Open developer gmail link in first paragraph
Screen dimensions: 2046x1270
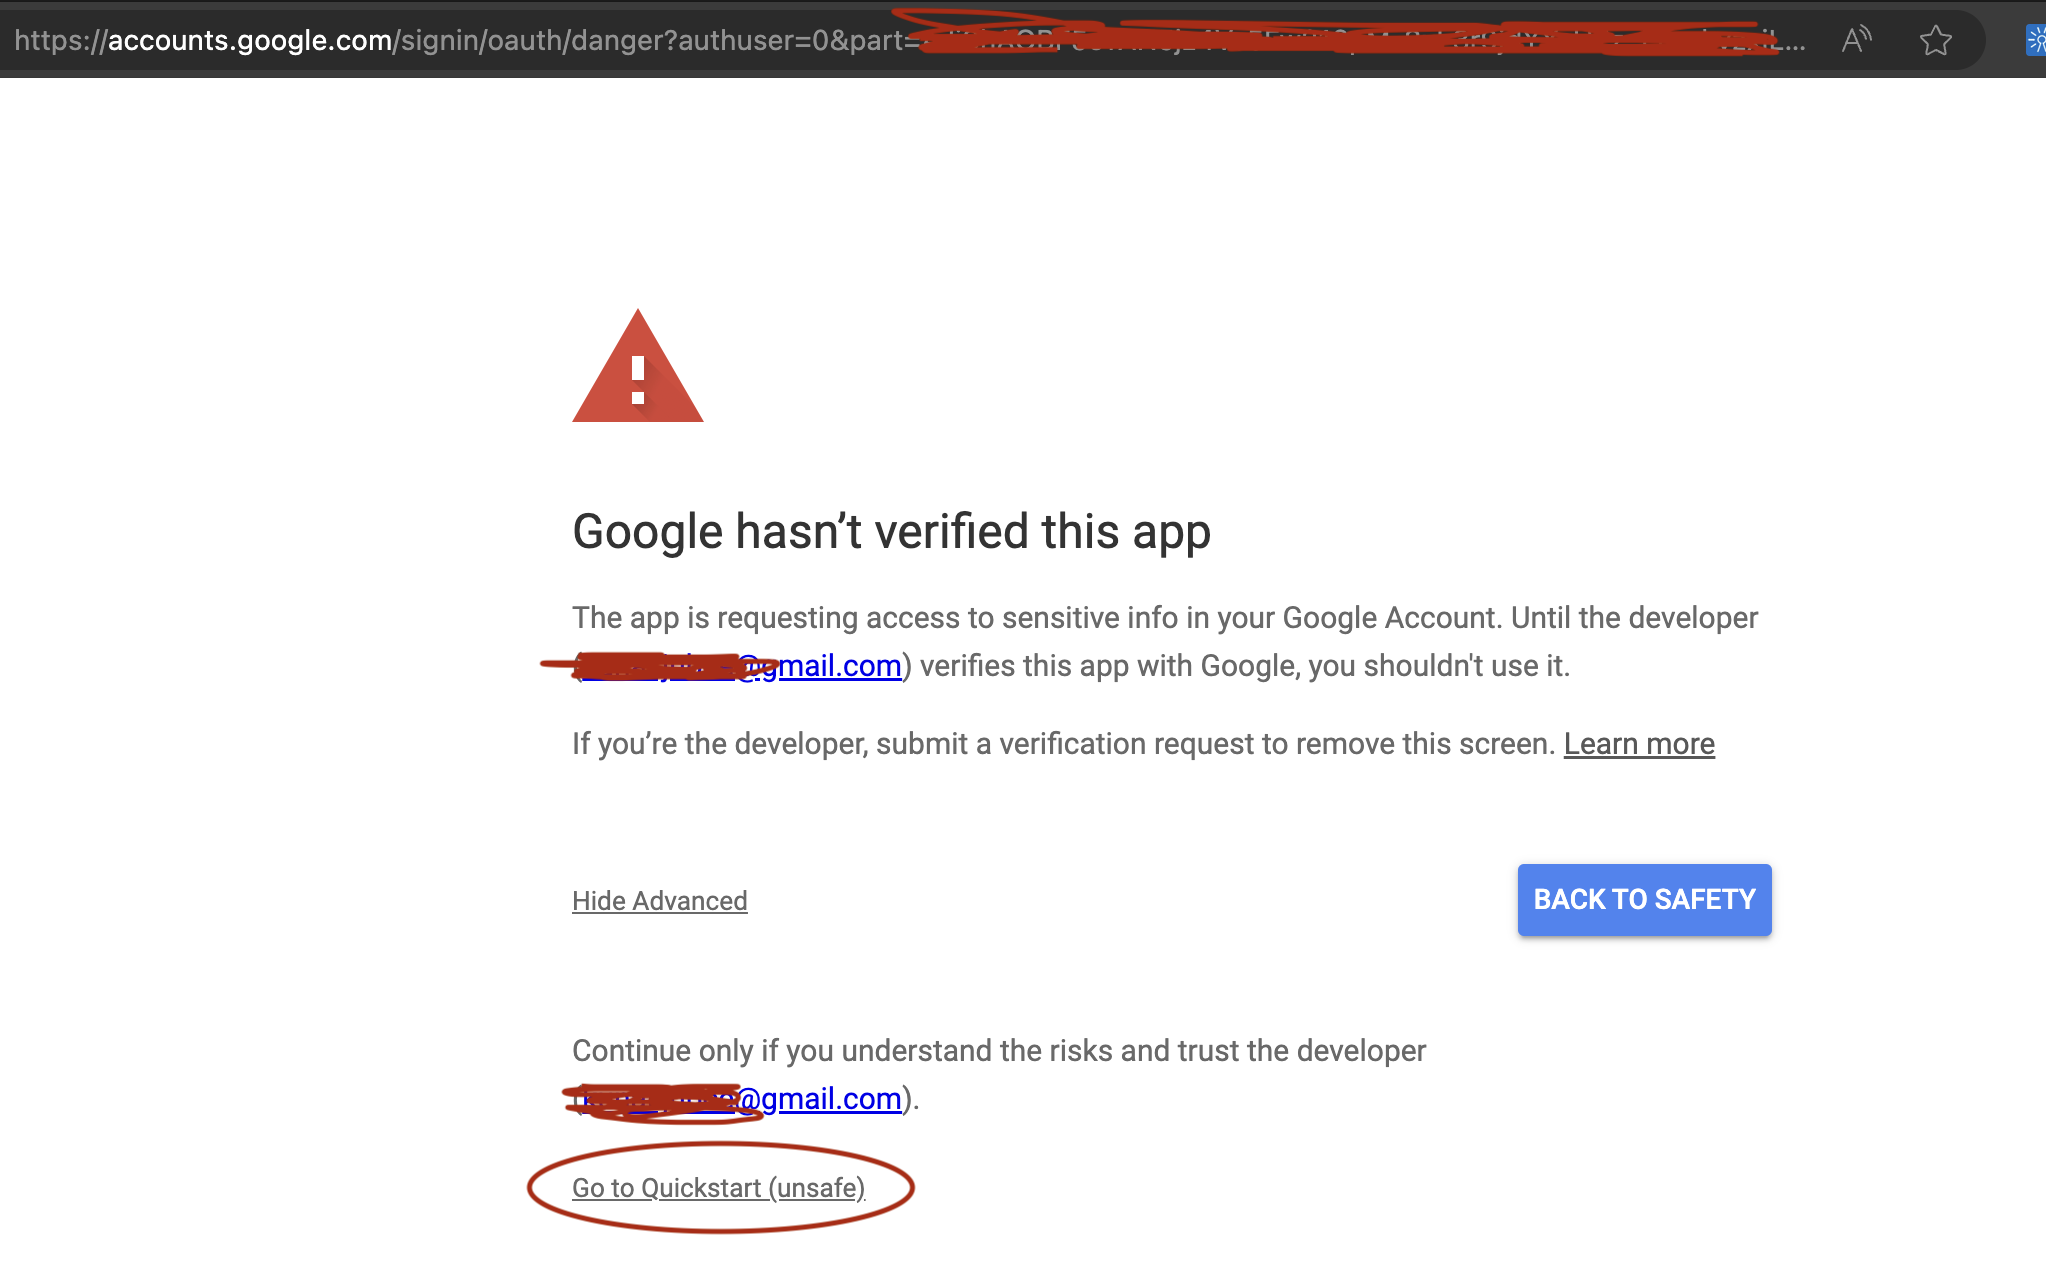741,666
